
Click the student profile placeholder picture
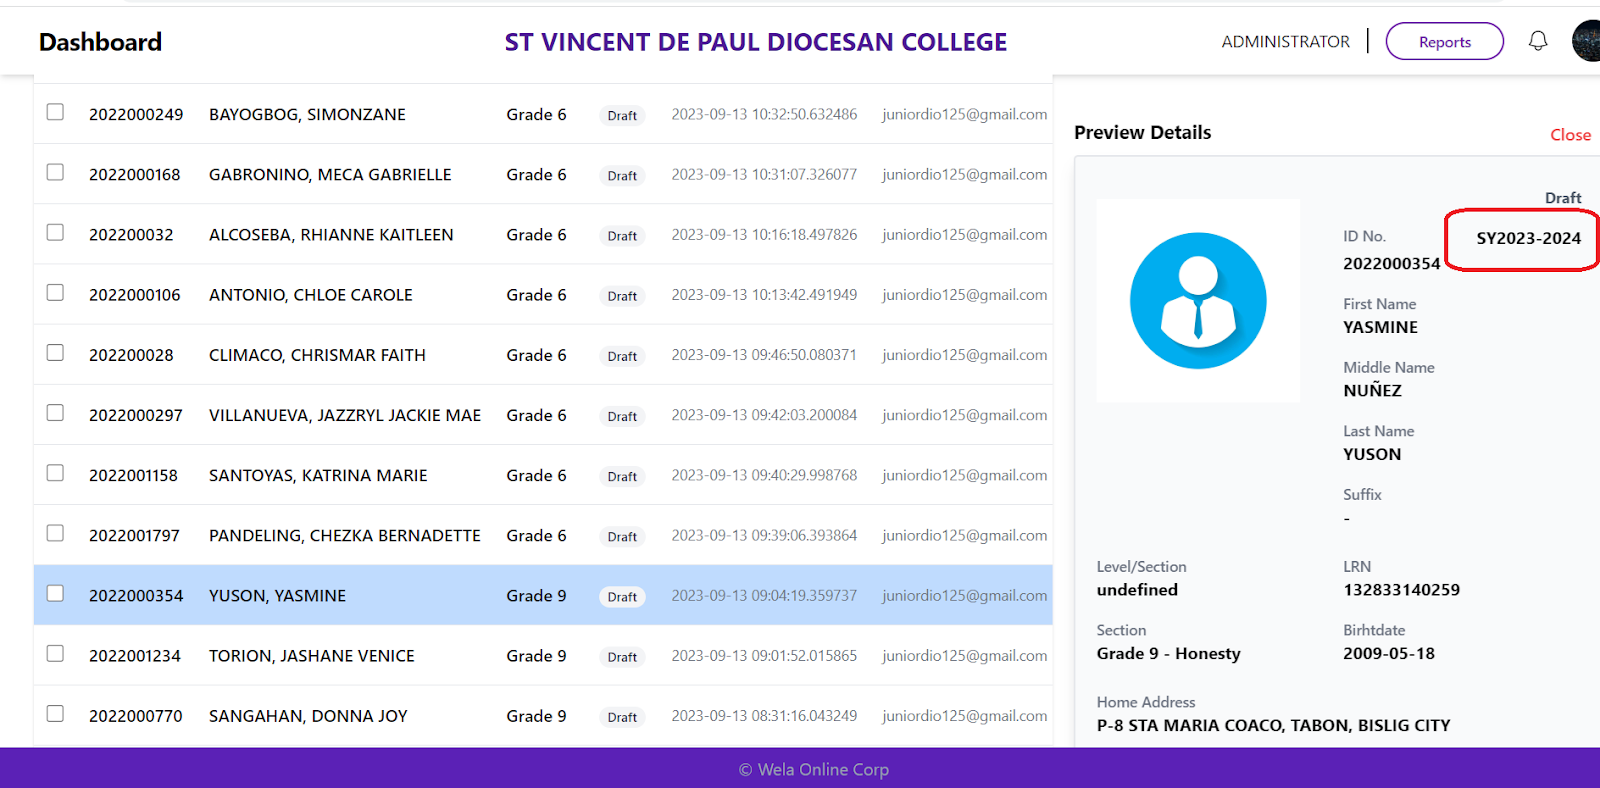click(x=1198, y=301)
